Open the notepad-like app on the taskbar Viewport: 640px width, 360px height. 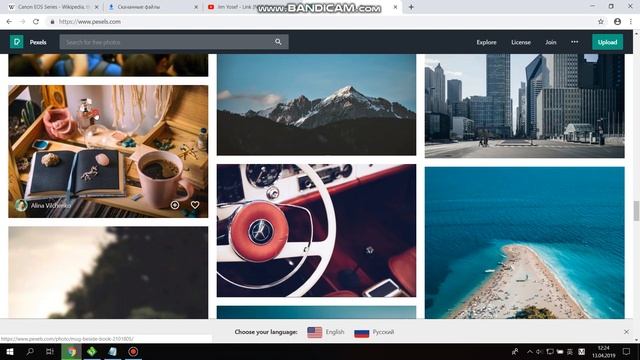(113, 351)
